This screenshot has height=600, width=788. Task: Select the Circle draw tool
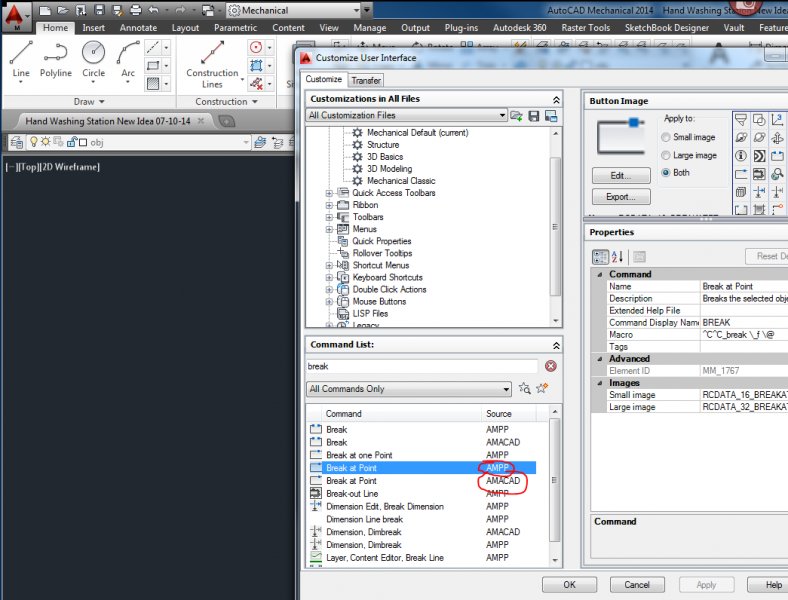(x=93, y=59)
